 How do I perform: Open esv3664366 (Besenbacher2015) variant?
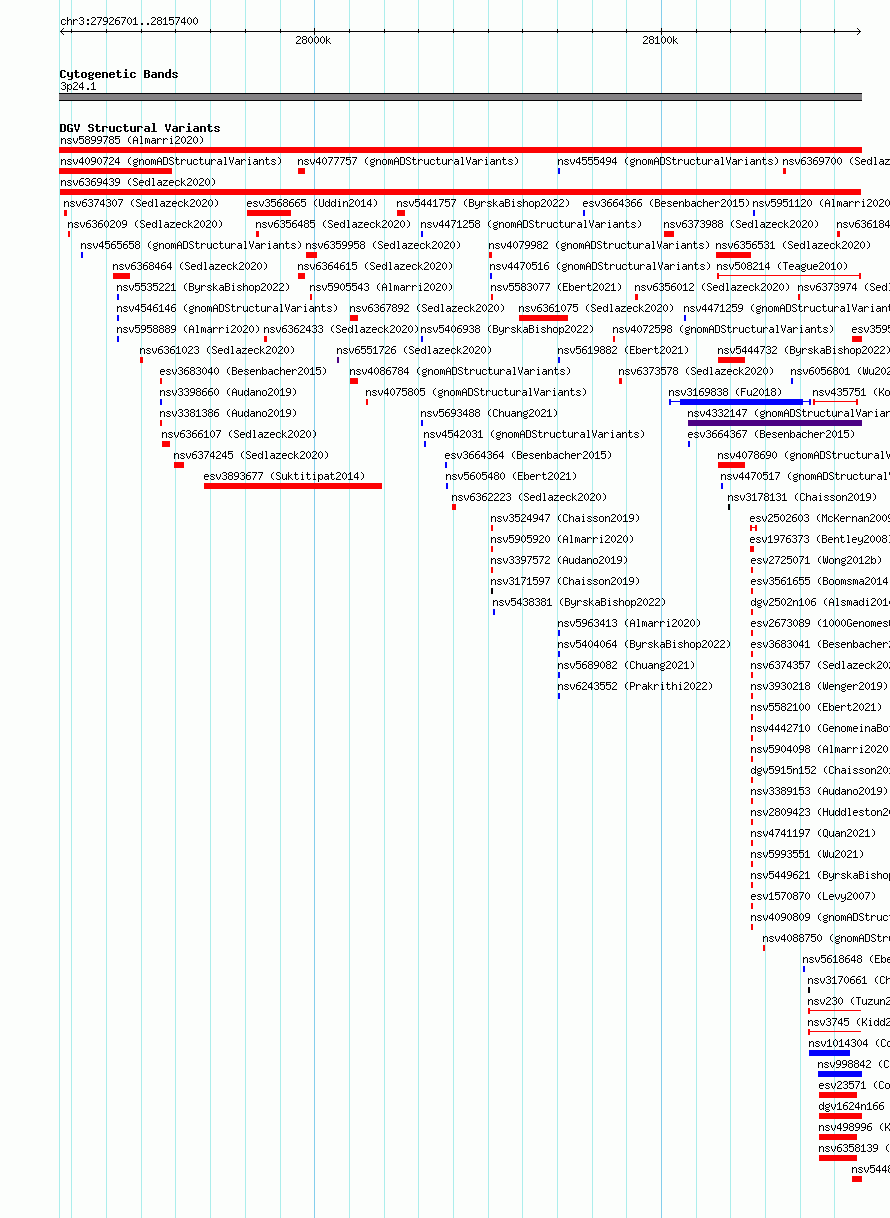coord(666,203)
